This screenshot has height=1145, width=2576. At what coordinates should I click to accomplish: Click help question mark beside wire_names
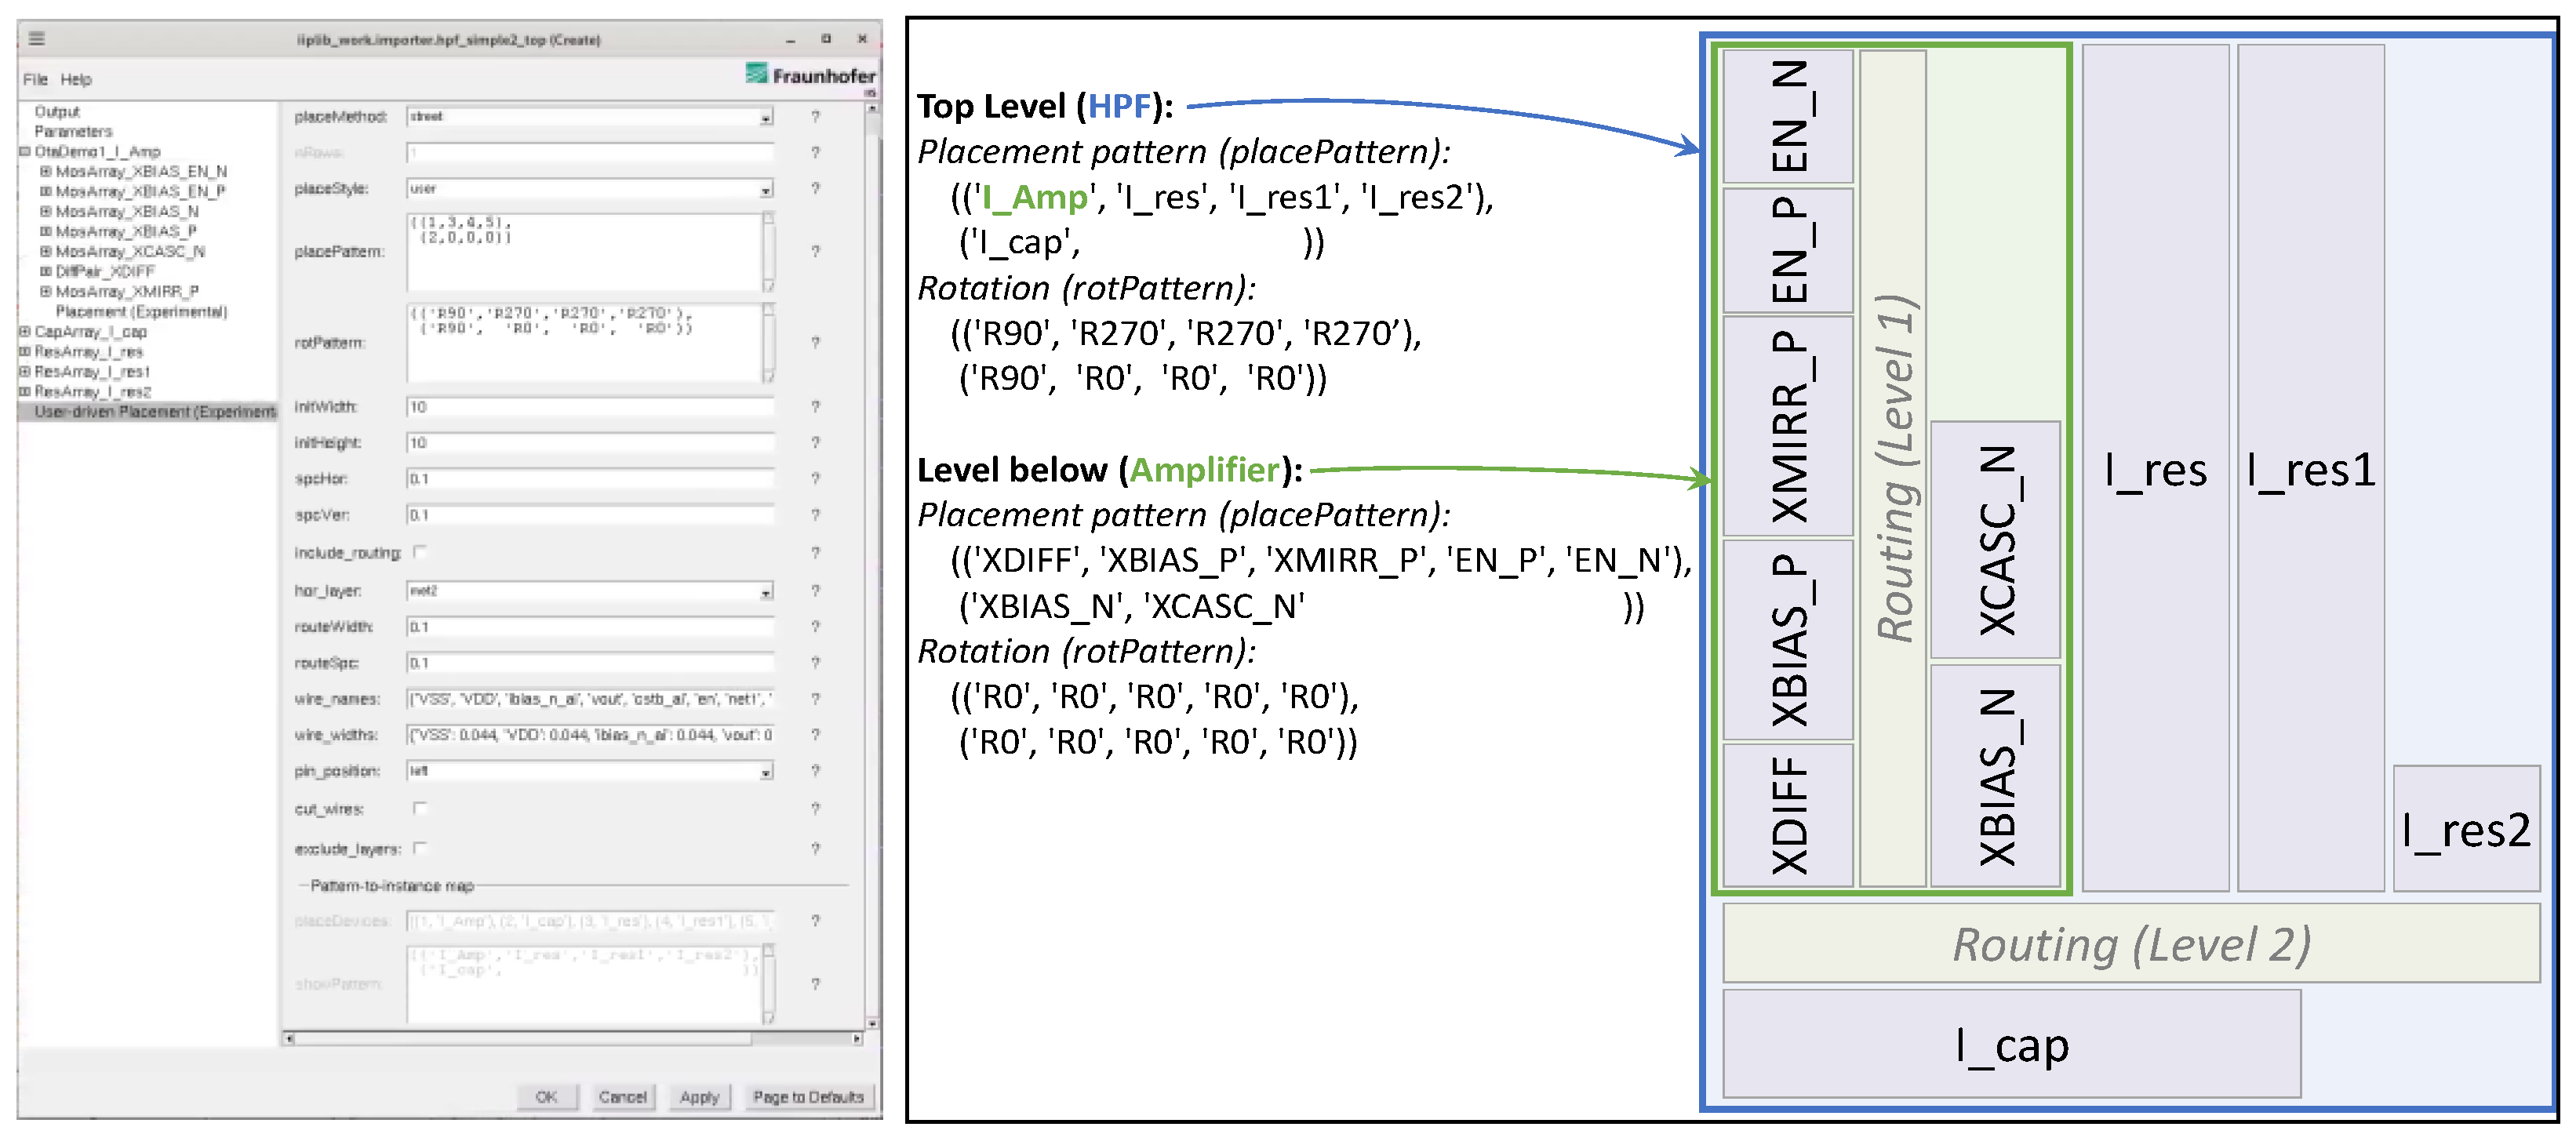tap(815, 699)
